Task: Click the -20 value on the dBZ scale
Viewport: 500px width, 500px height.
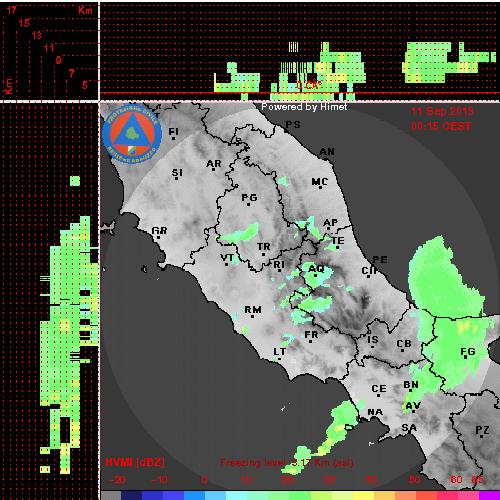Action: (117, 480)
